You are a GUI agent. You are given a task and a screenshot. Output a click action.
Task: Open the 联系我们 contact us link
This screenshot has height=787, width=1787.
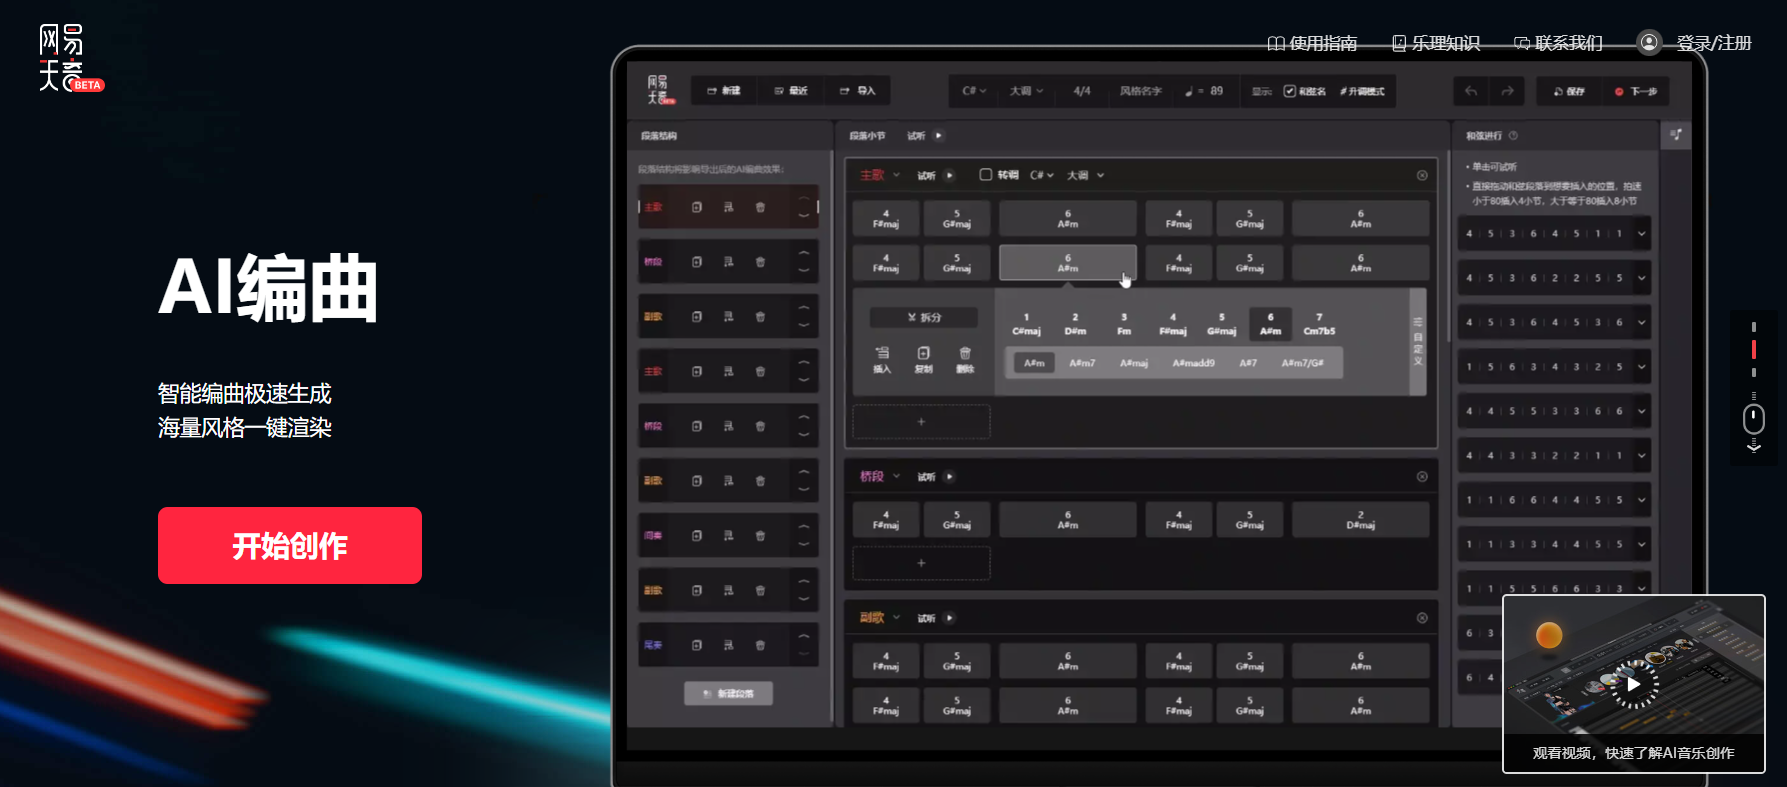(x=1558, y=43)
